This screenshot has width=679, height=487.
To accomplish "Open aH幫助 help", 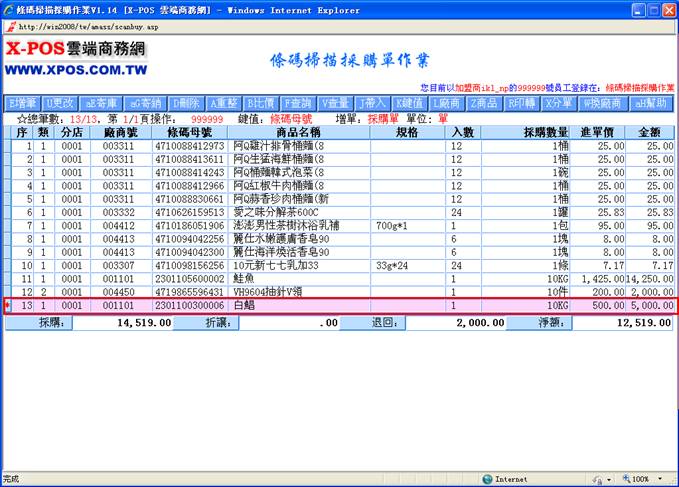I will [x=654, y=103].
